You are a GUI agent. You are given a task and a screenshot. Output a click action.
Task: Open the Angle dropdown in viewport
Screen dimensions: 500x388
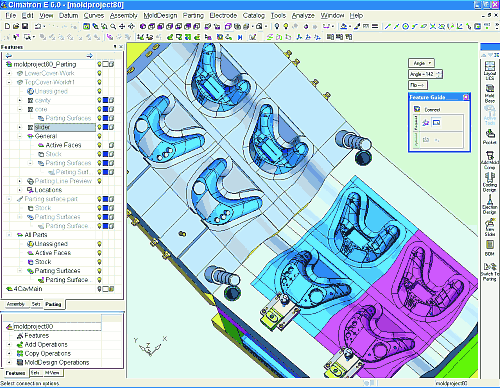pos(422,63)
